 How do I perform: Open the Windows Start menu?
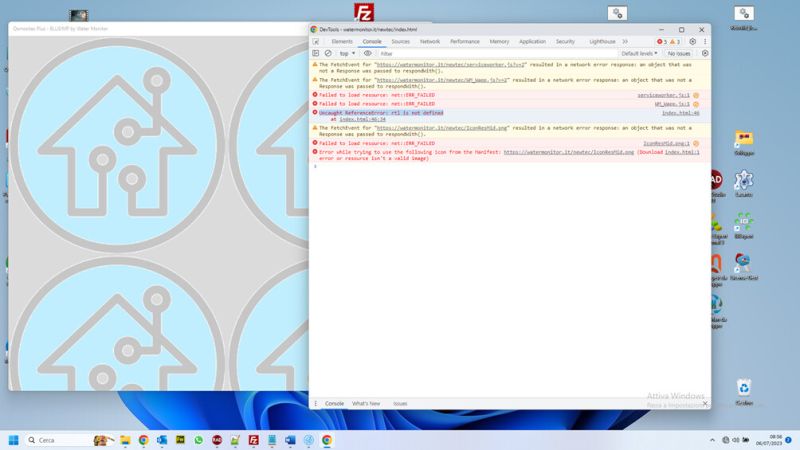coord(14,440)
